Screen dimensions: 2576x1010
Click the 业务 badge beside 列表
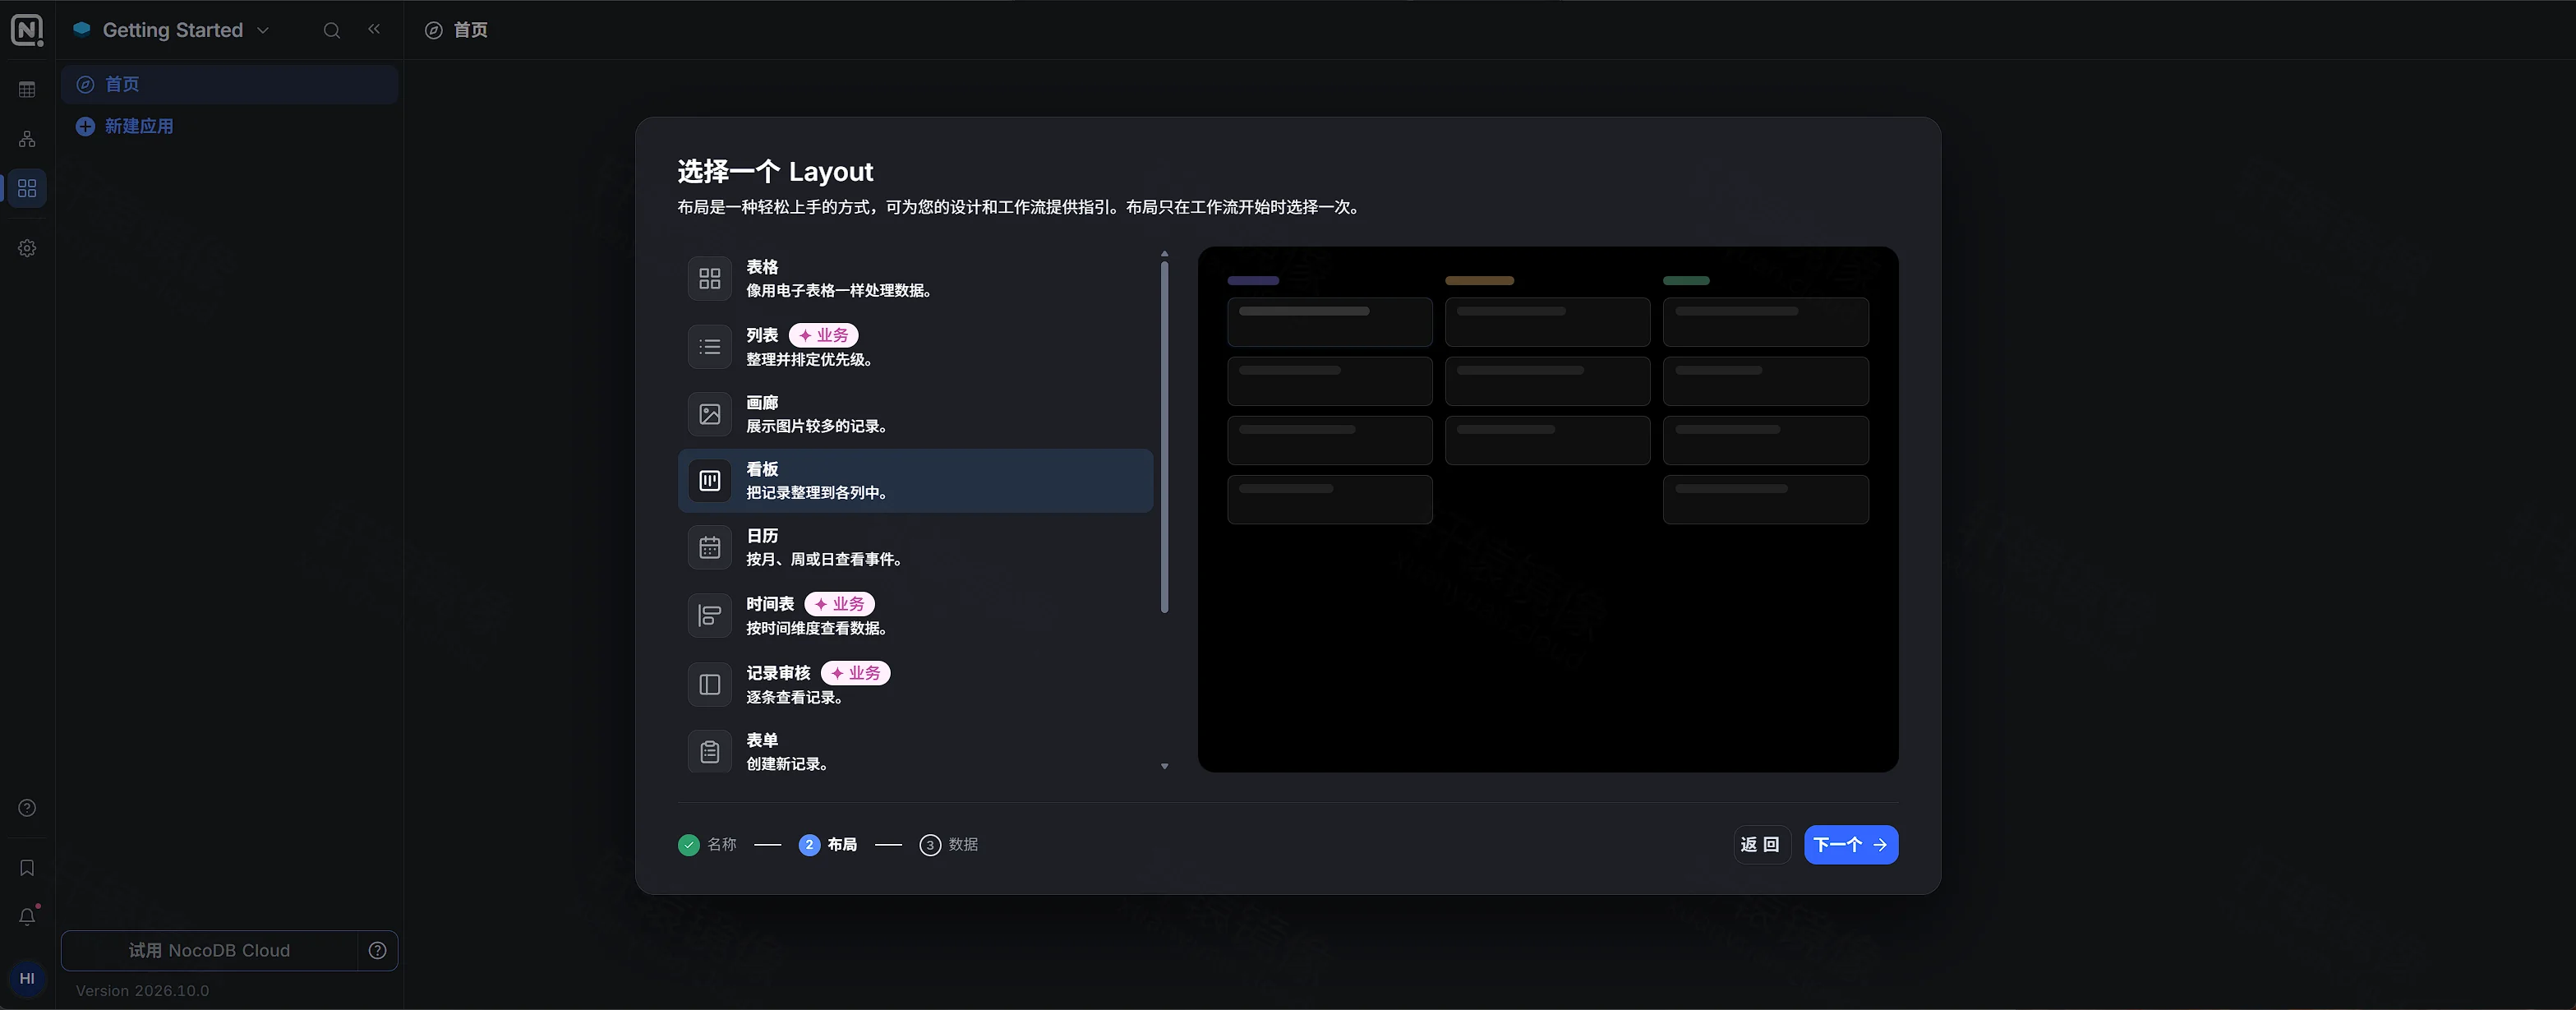(823, 335)
